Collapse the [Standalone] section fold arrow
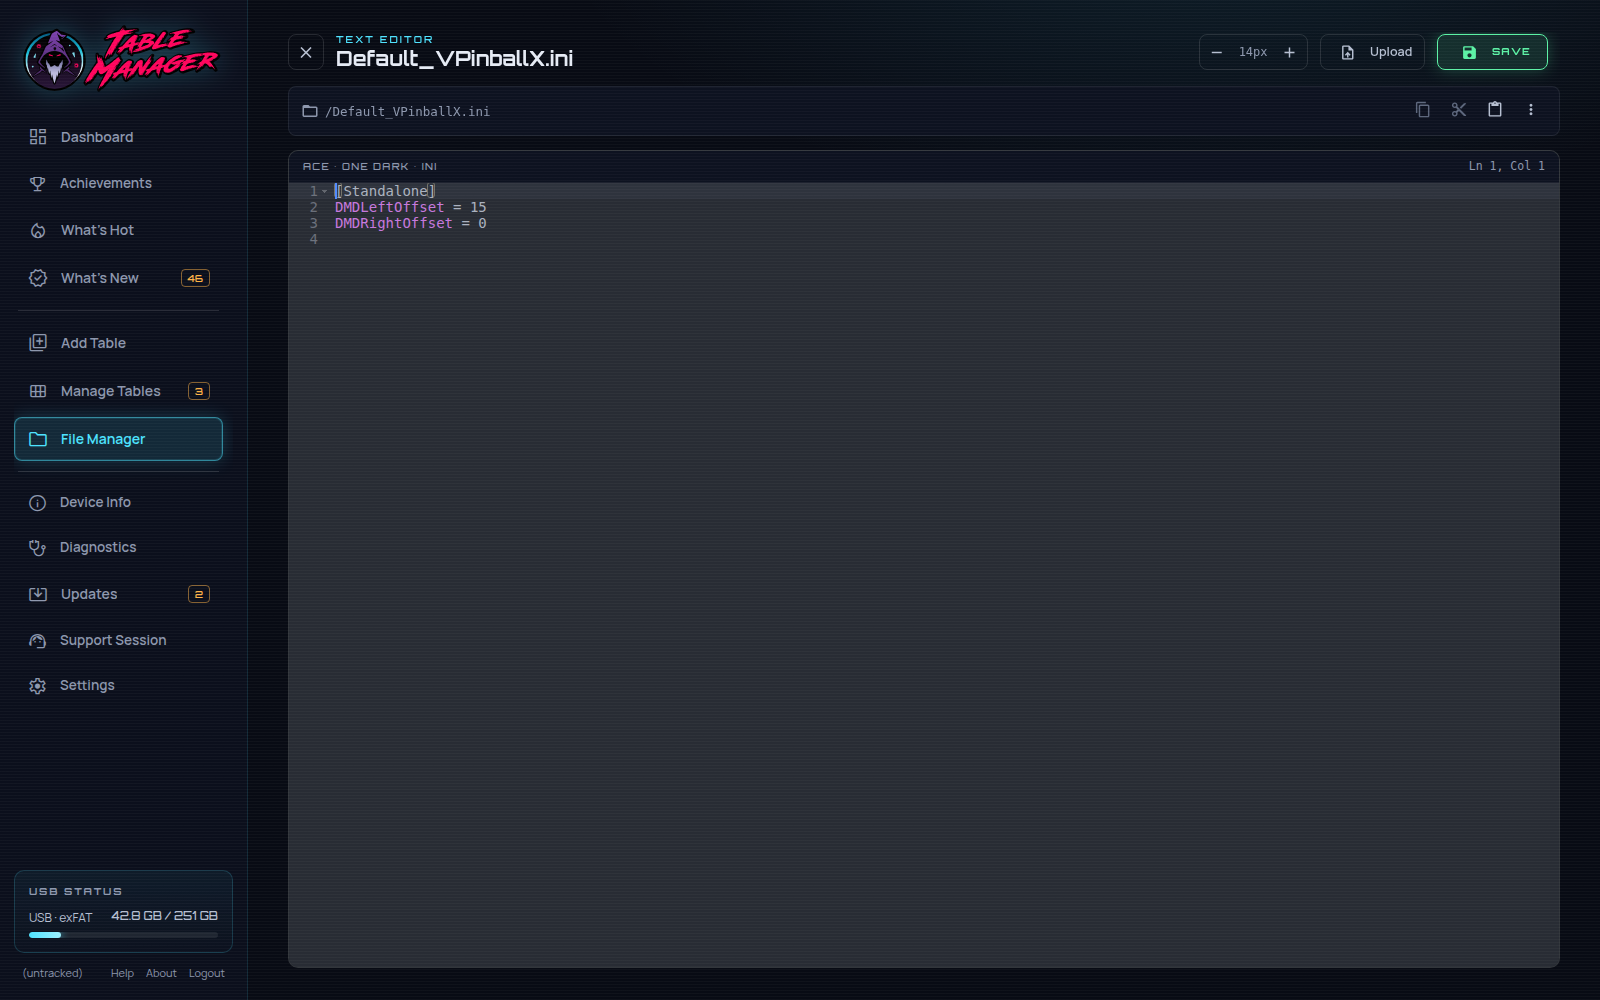This screenshot has height=1000, width=1600. tap(325, 191)
